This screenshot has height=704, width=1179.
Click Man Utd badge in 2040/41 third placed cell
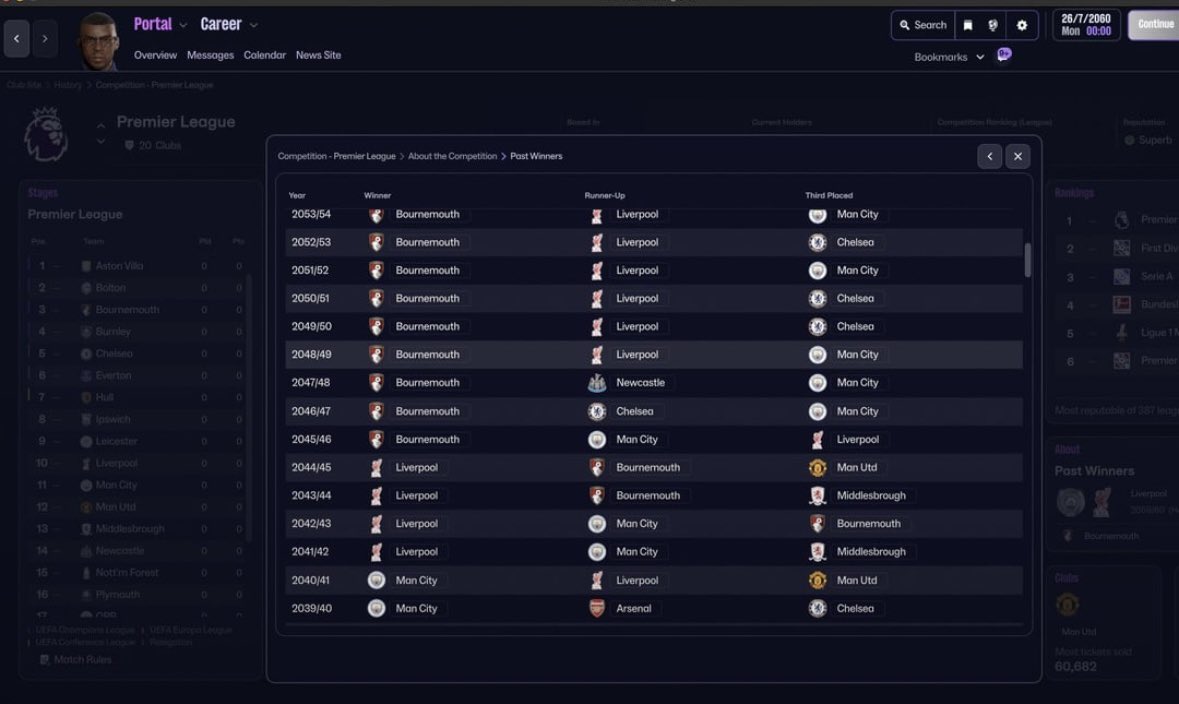(x=817, y=580)
